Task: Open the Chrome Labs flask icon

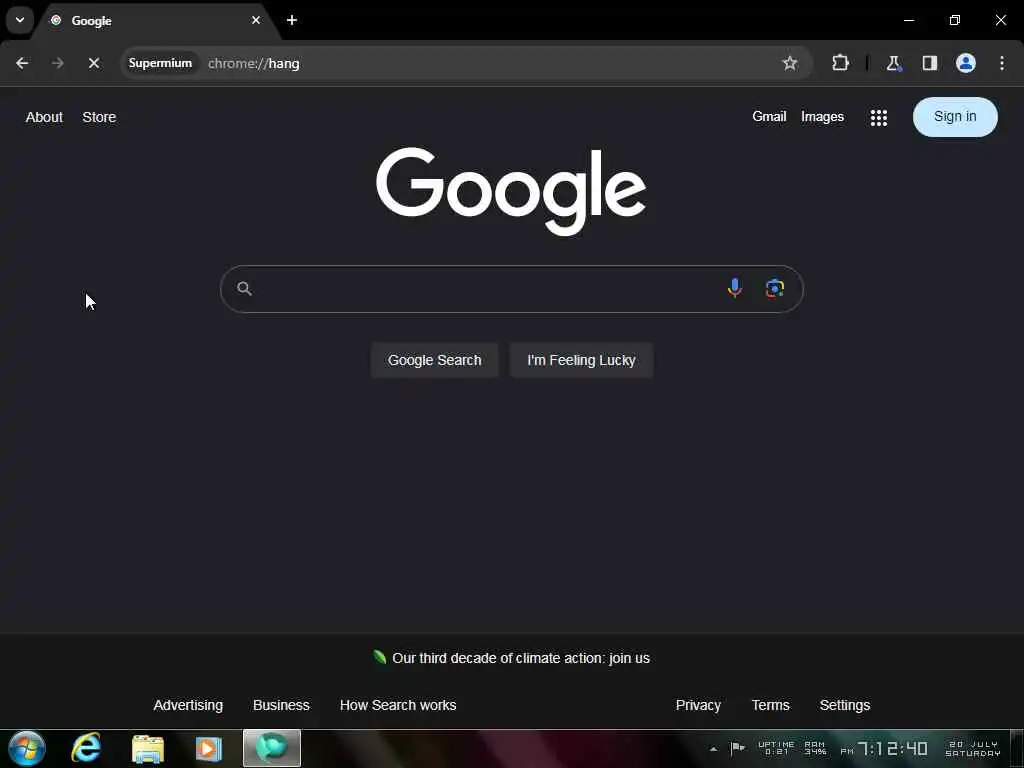Action: [893, 63]
